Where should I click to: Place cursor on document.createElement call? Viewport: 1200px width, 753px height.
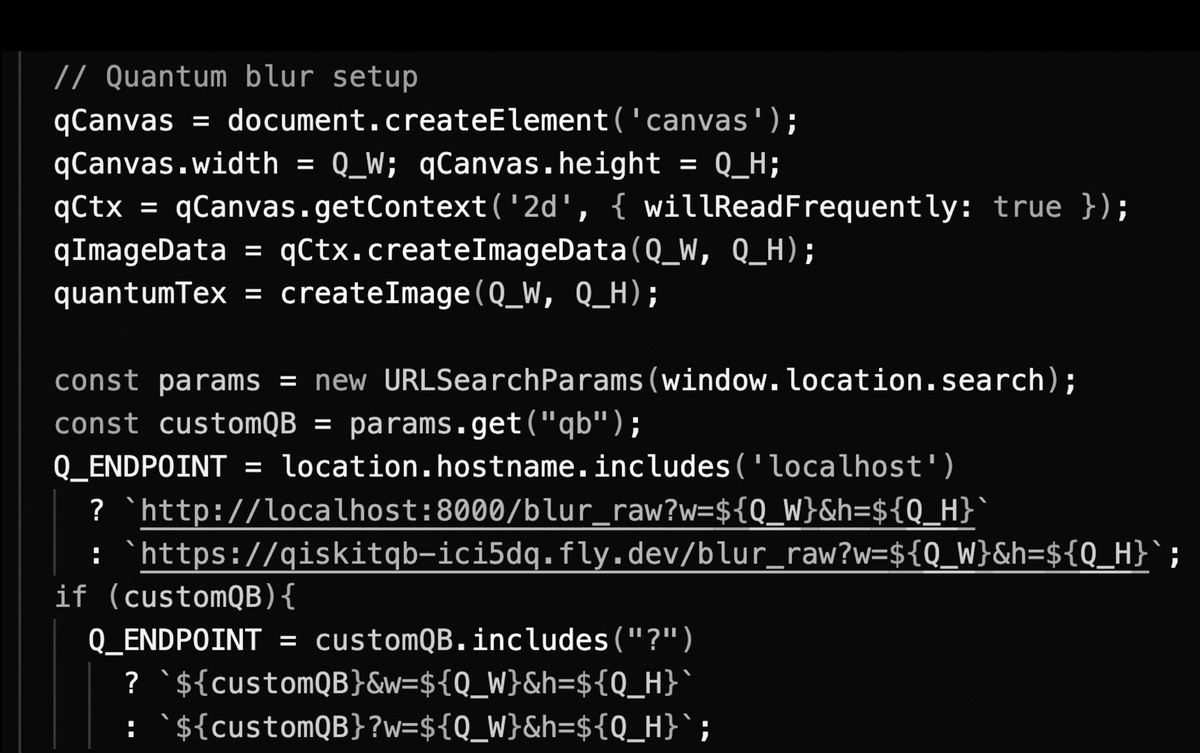tap(418, 121)
